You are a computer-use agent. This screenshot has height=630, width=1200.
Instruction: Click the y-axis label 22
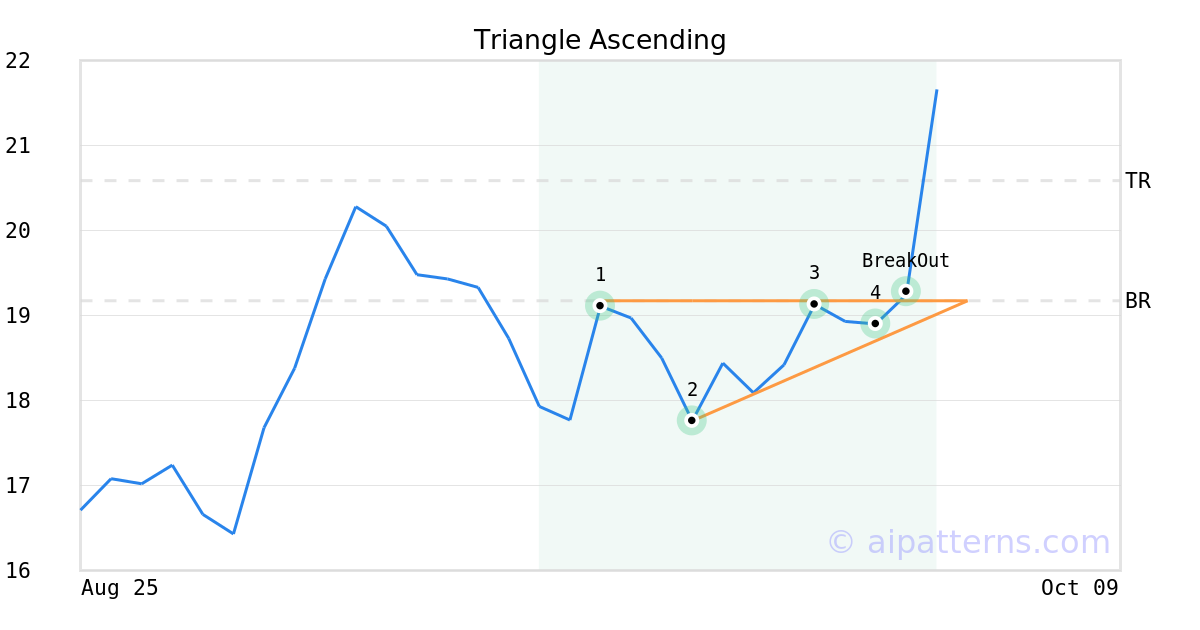coord(18,61)
